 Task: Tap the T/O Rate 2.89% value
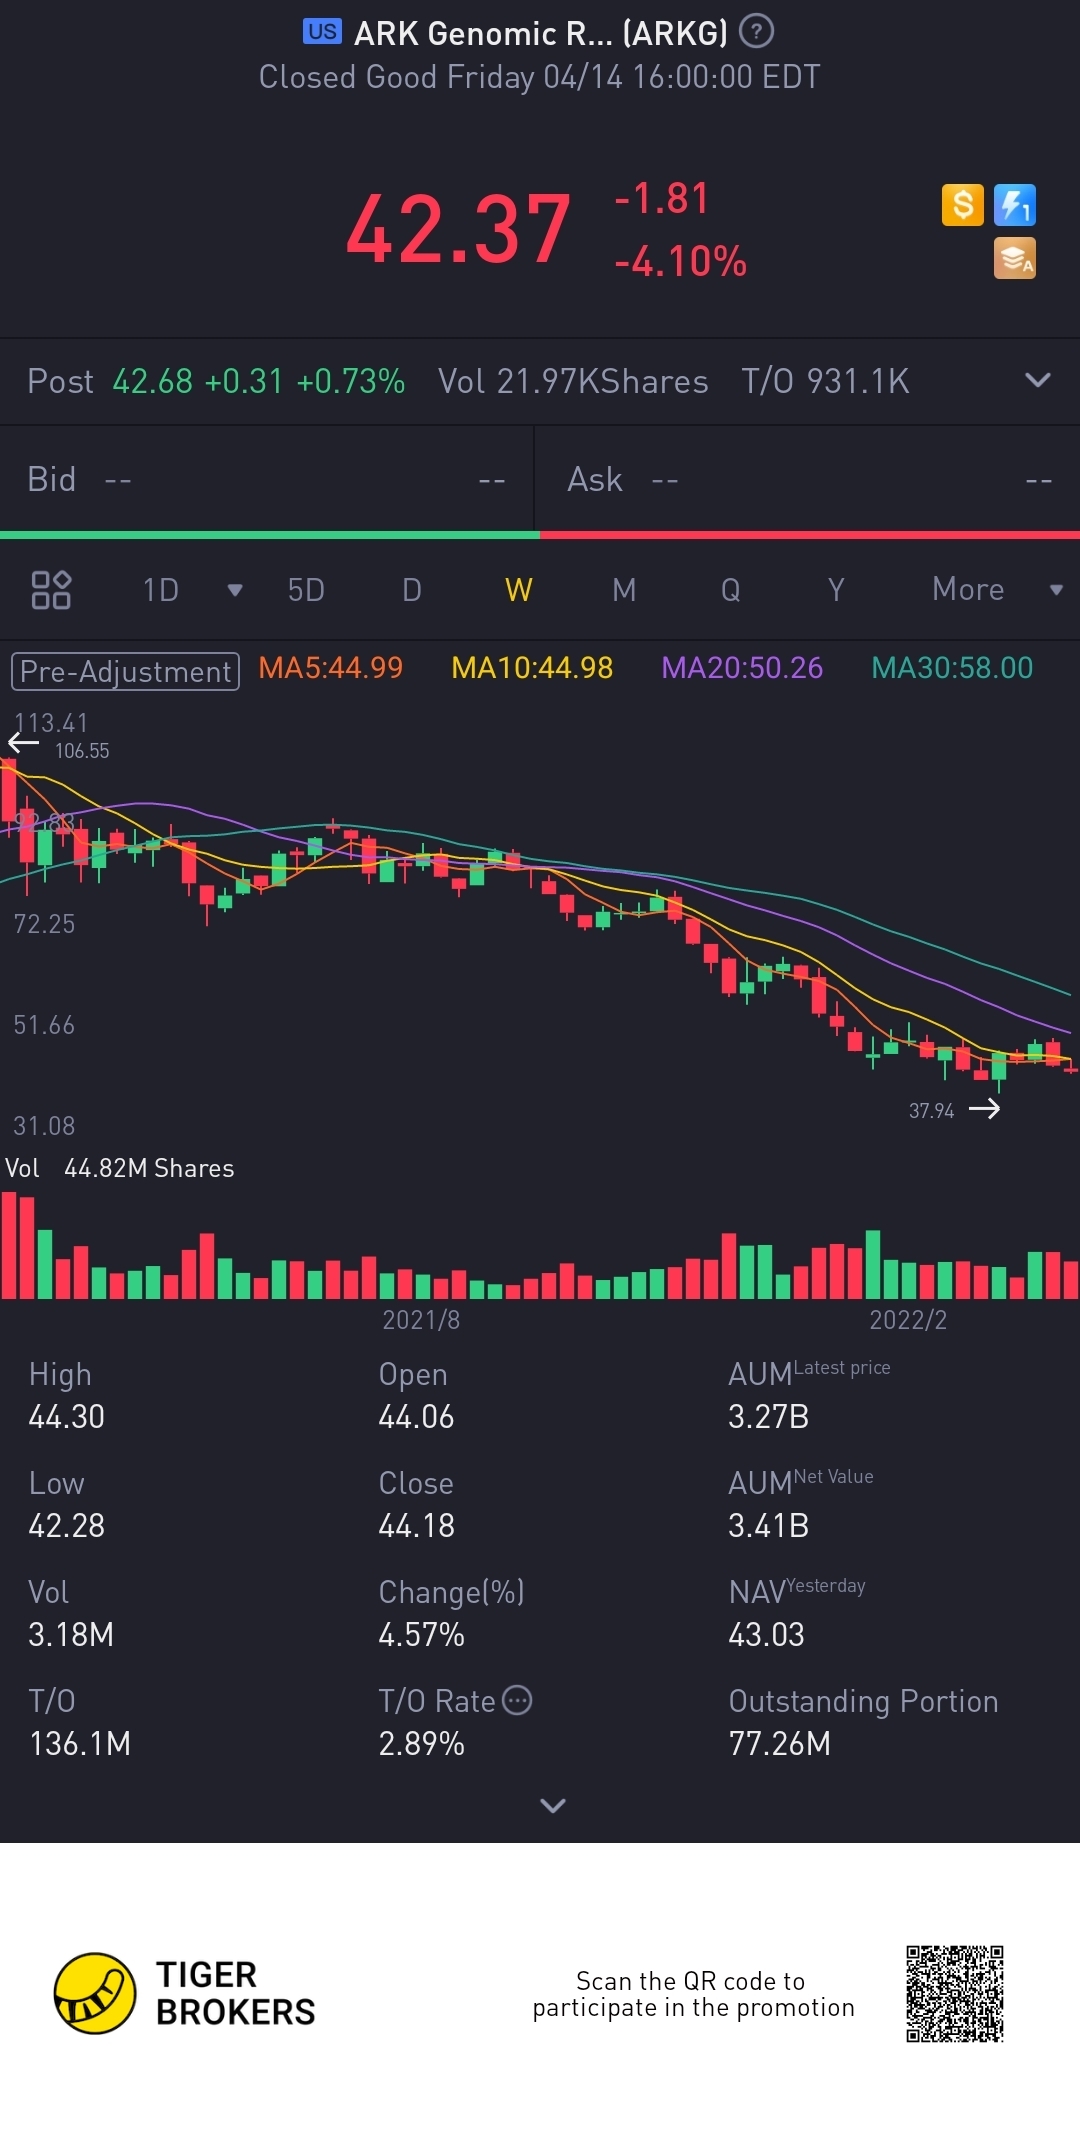pos(421,1743)
